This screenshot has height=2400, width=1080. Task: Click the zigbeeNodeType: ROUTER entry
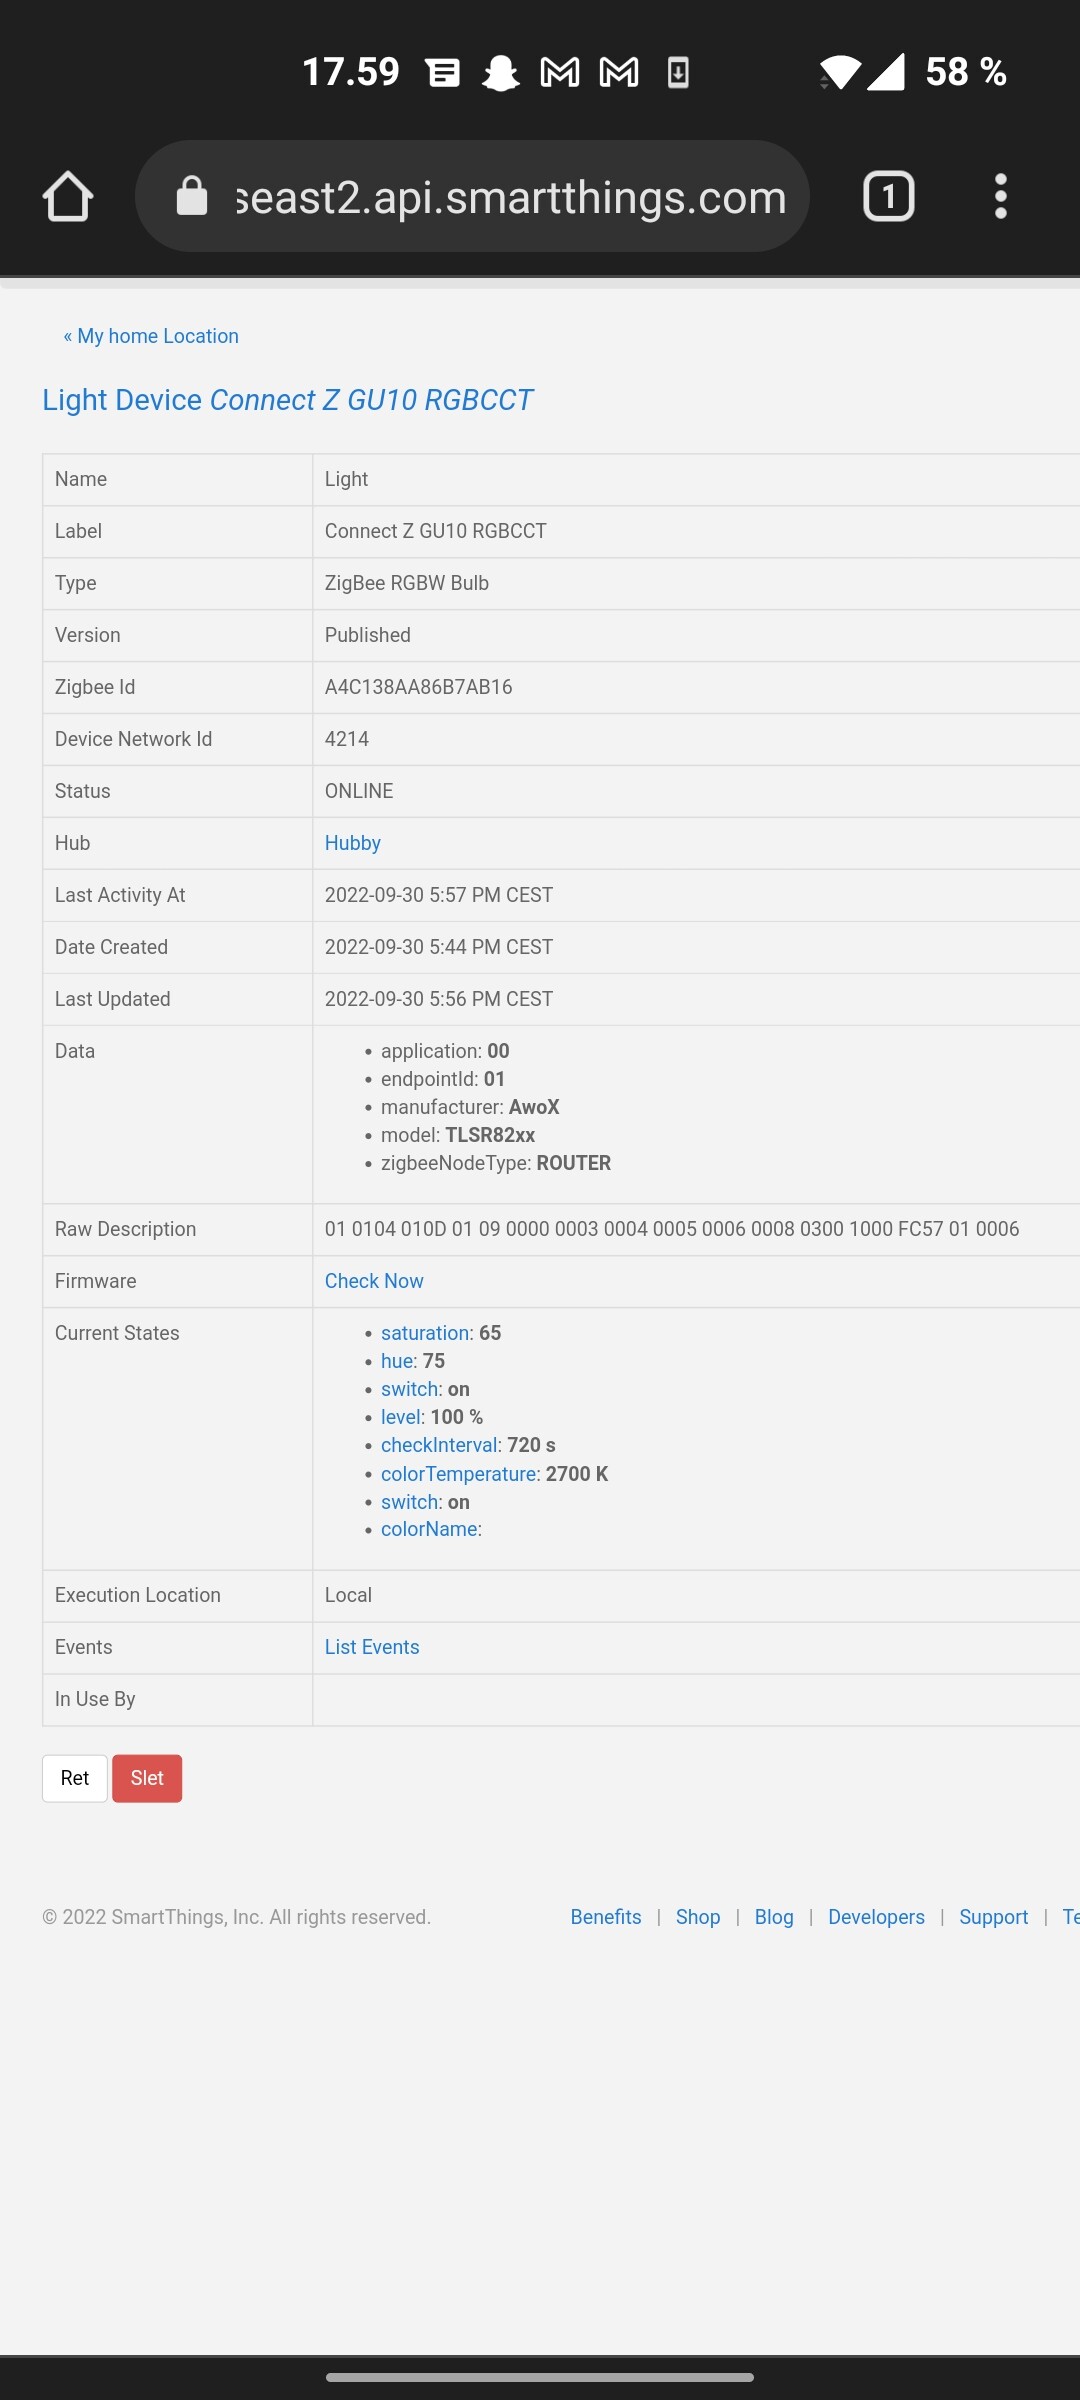[496, 1163]
